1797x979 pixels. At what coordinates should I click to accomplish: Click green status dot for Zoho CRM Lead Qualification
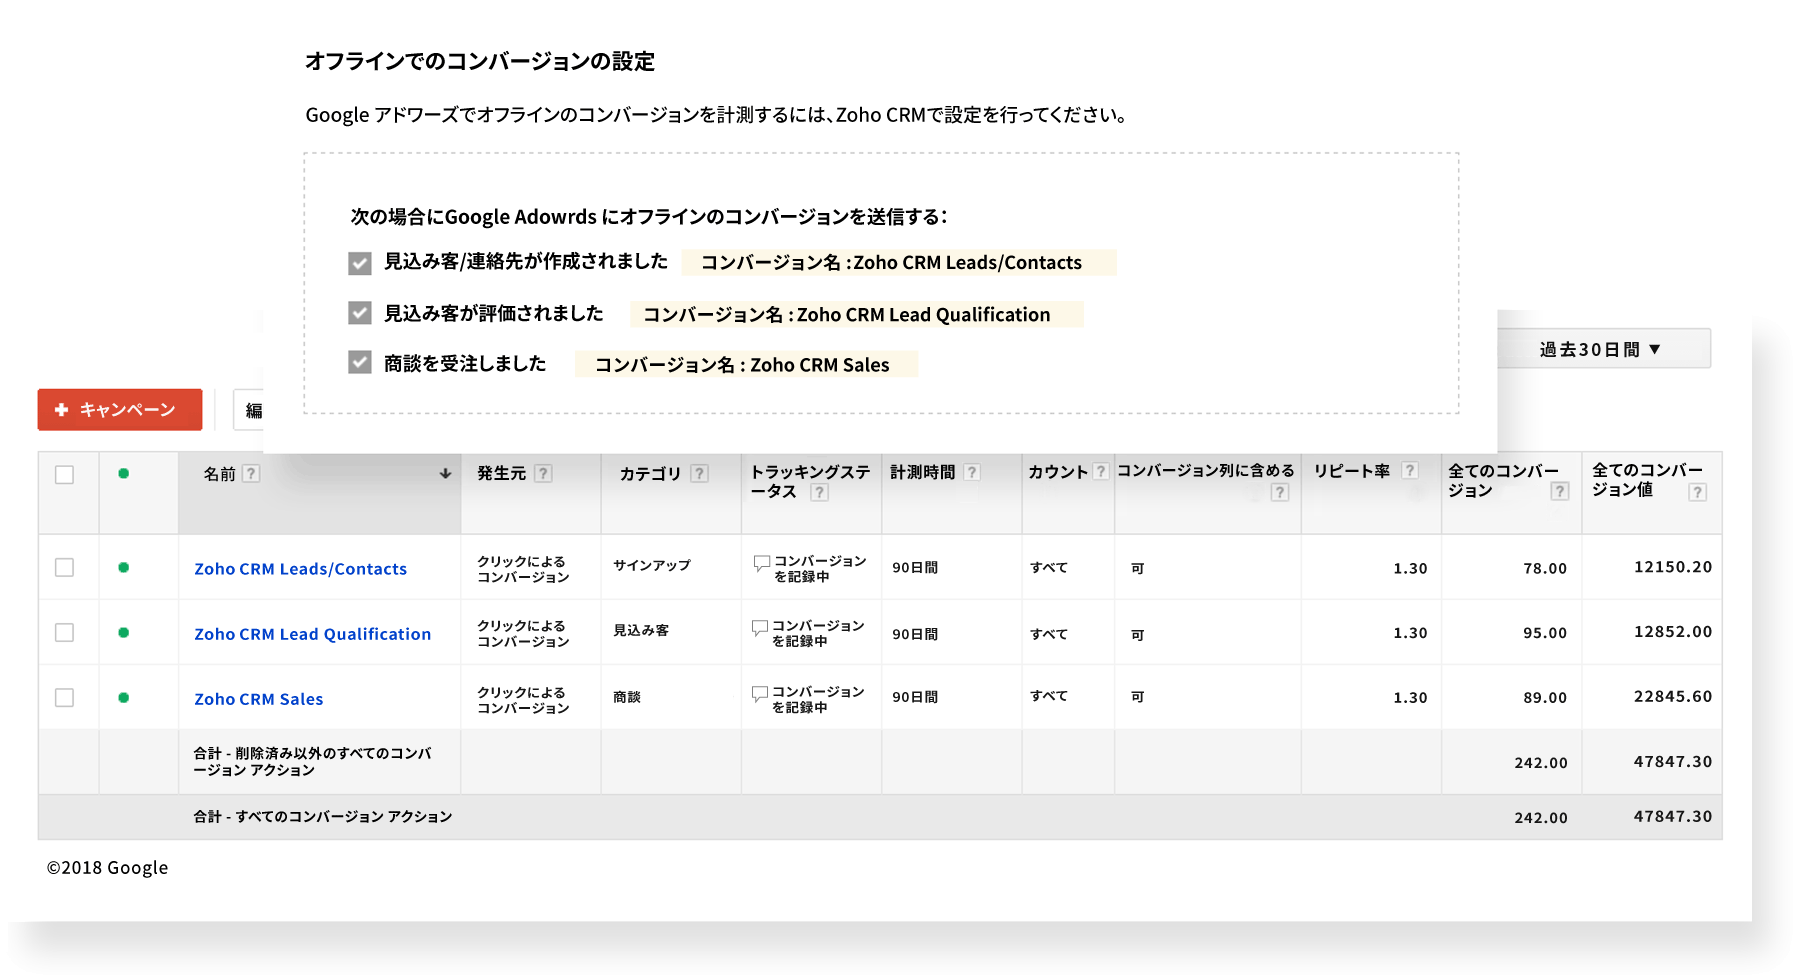click(x=124, y=632)
